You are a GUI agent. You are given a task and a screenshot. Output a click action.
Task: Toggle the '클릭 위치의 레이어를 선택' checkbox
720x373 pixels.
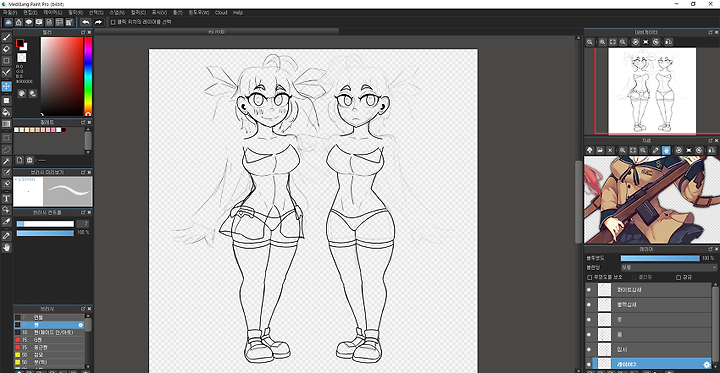click(x=113, y=22)
